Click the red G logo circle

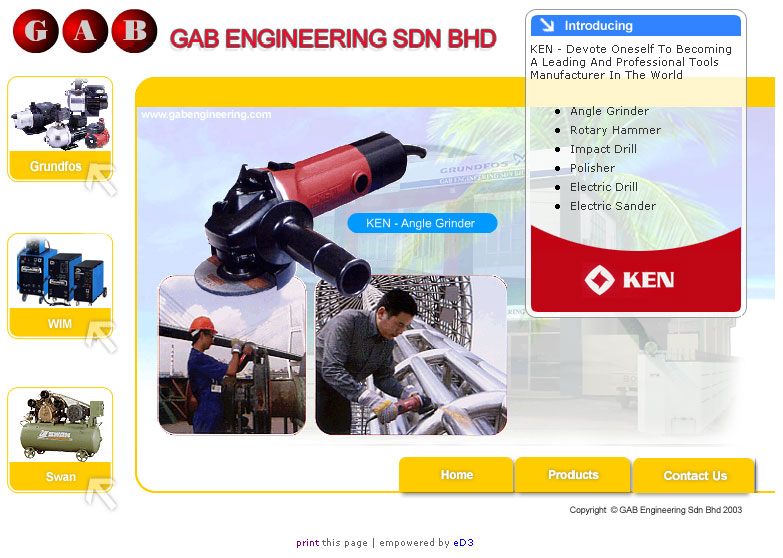(x=36, y=31)
